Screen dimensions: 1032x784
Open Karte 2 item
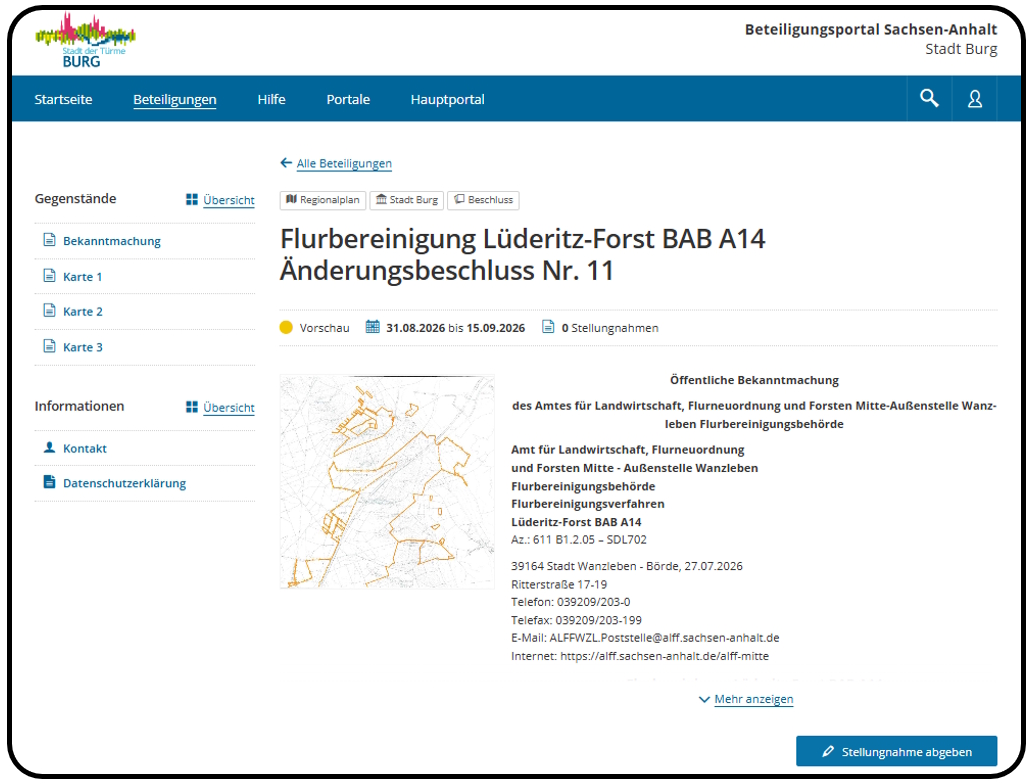coord(83,311)
